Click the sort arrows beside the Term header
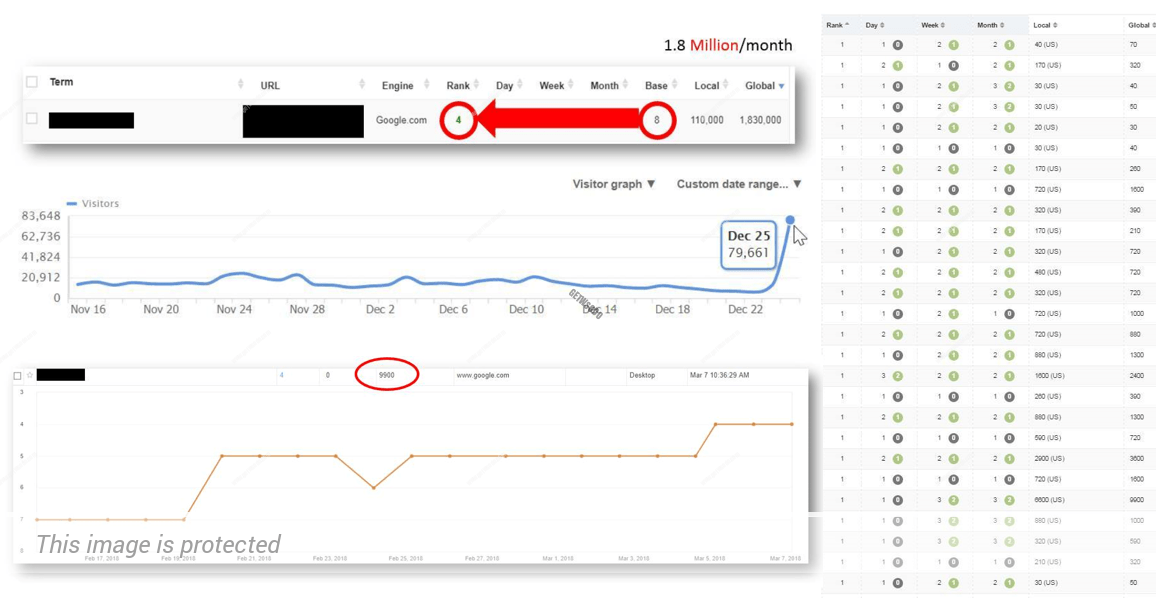Image resolution: width=1173 pixels, height=608 pixels. coord(240,84)
